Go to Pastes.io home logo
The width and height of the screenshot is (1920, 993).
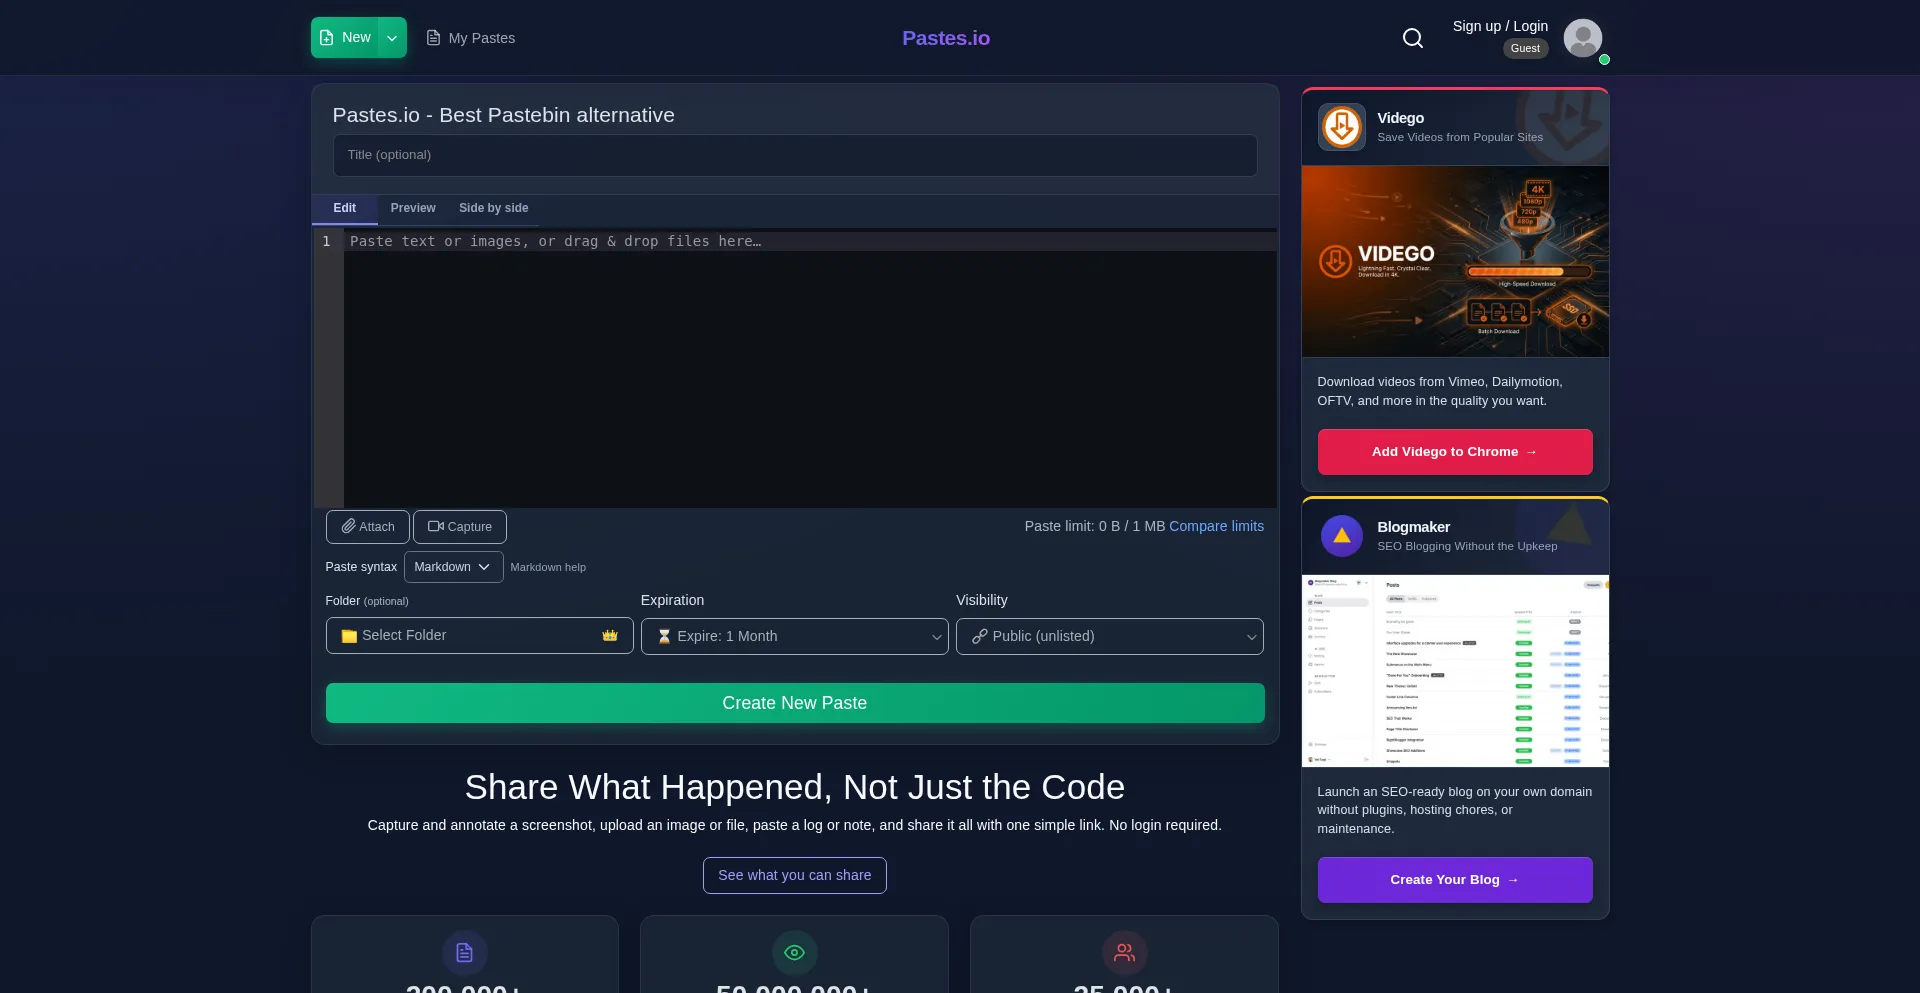click(x=945, y=38)
